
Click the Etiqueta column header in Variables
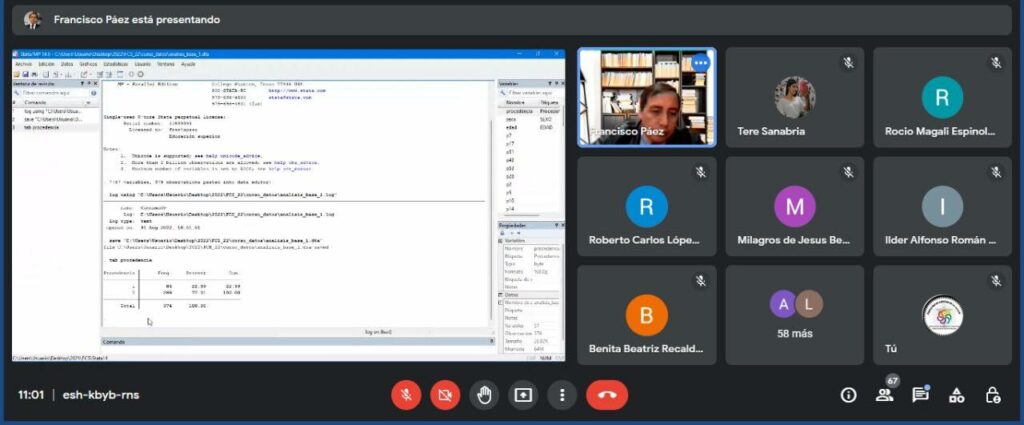[549, 102]
